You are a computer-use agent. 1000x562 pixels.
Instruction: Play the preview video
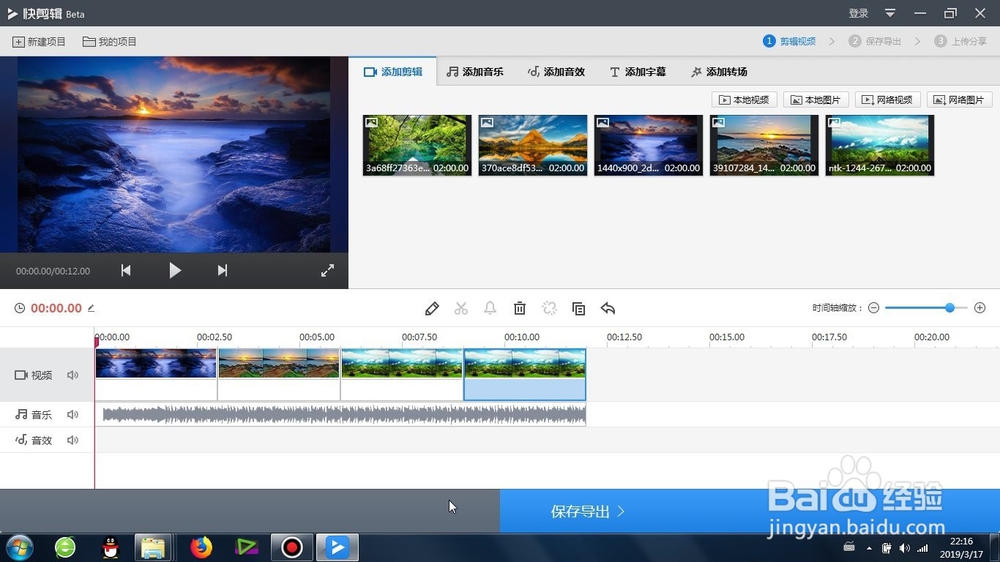(175, 270)
